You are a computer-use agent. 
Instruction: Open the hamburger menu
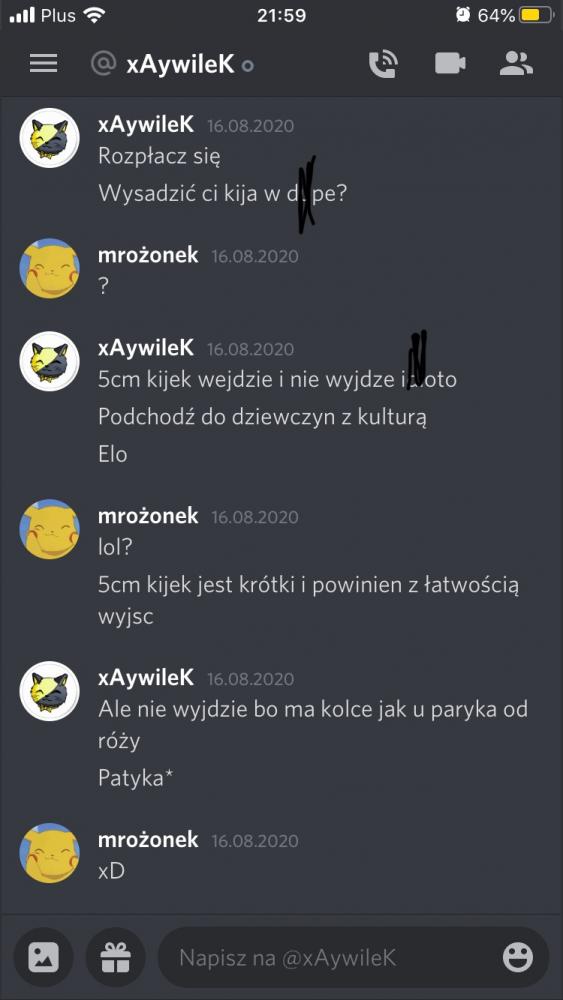[43, 63]
